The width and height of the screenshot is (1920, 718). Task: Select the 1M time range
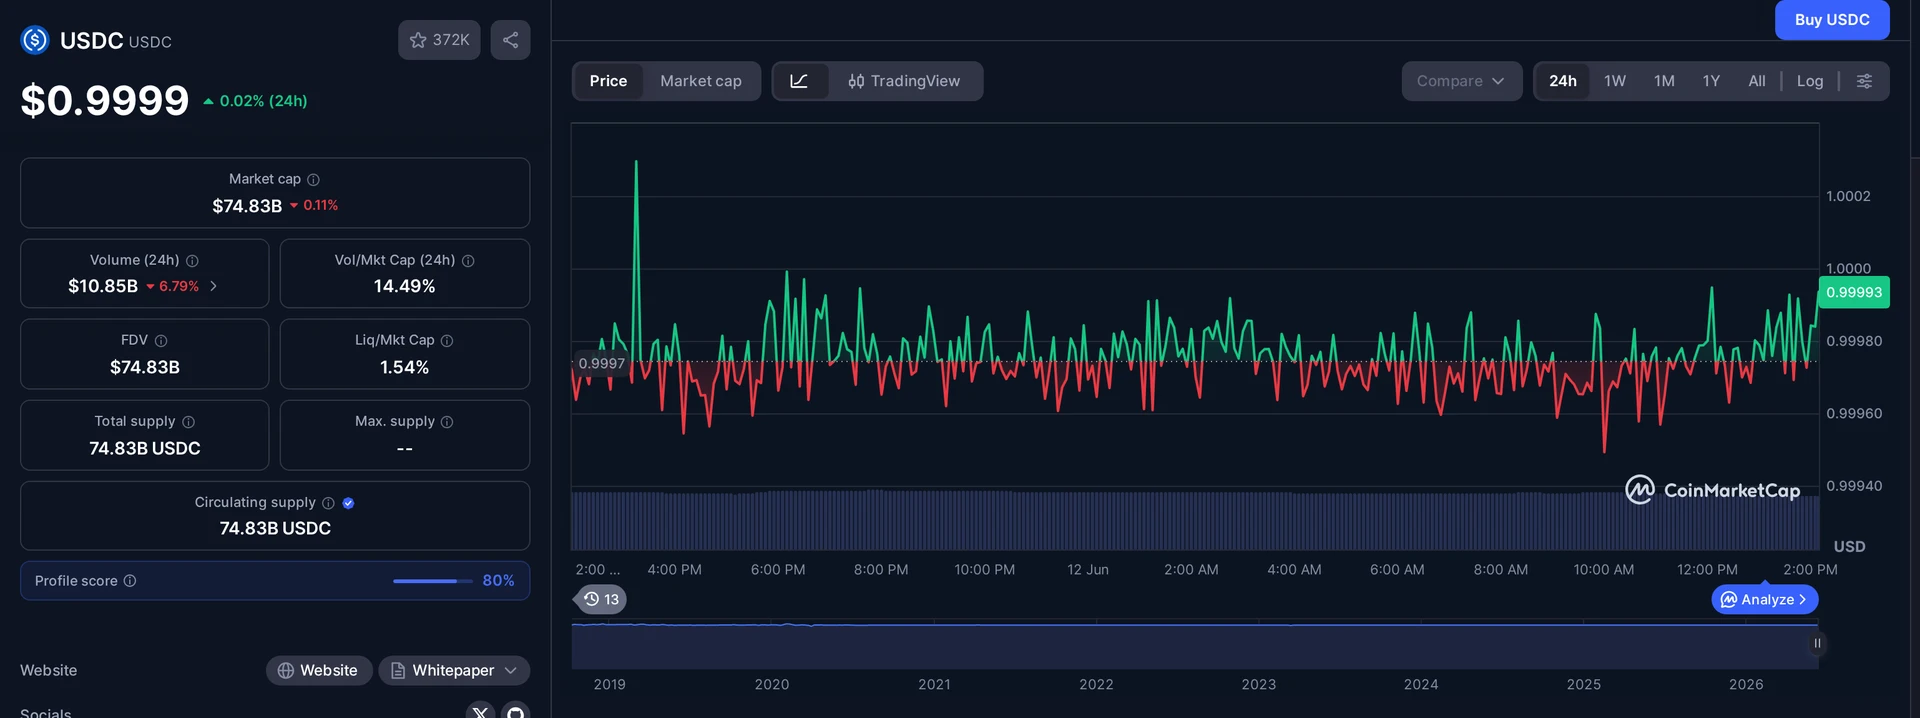click(x=1664, y=81)
